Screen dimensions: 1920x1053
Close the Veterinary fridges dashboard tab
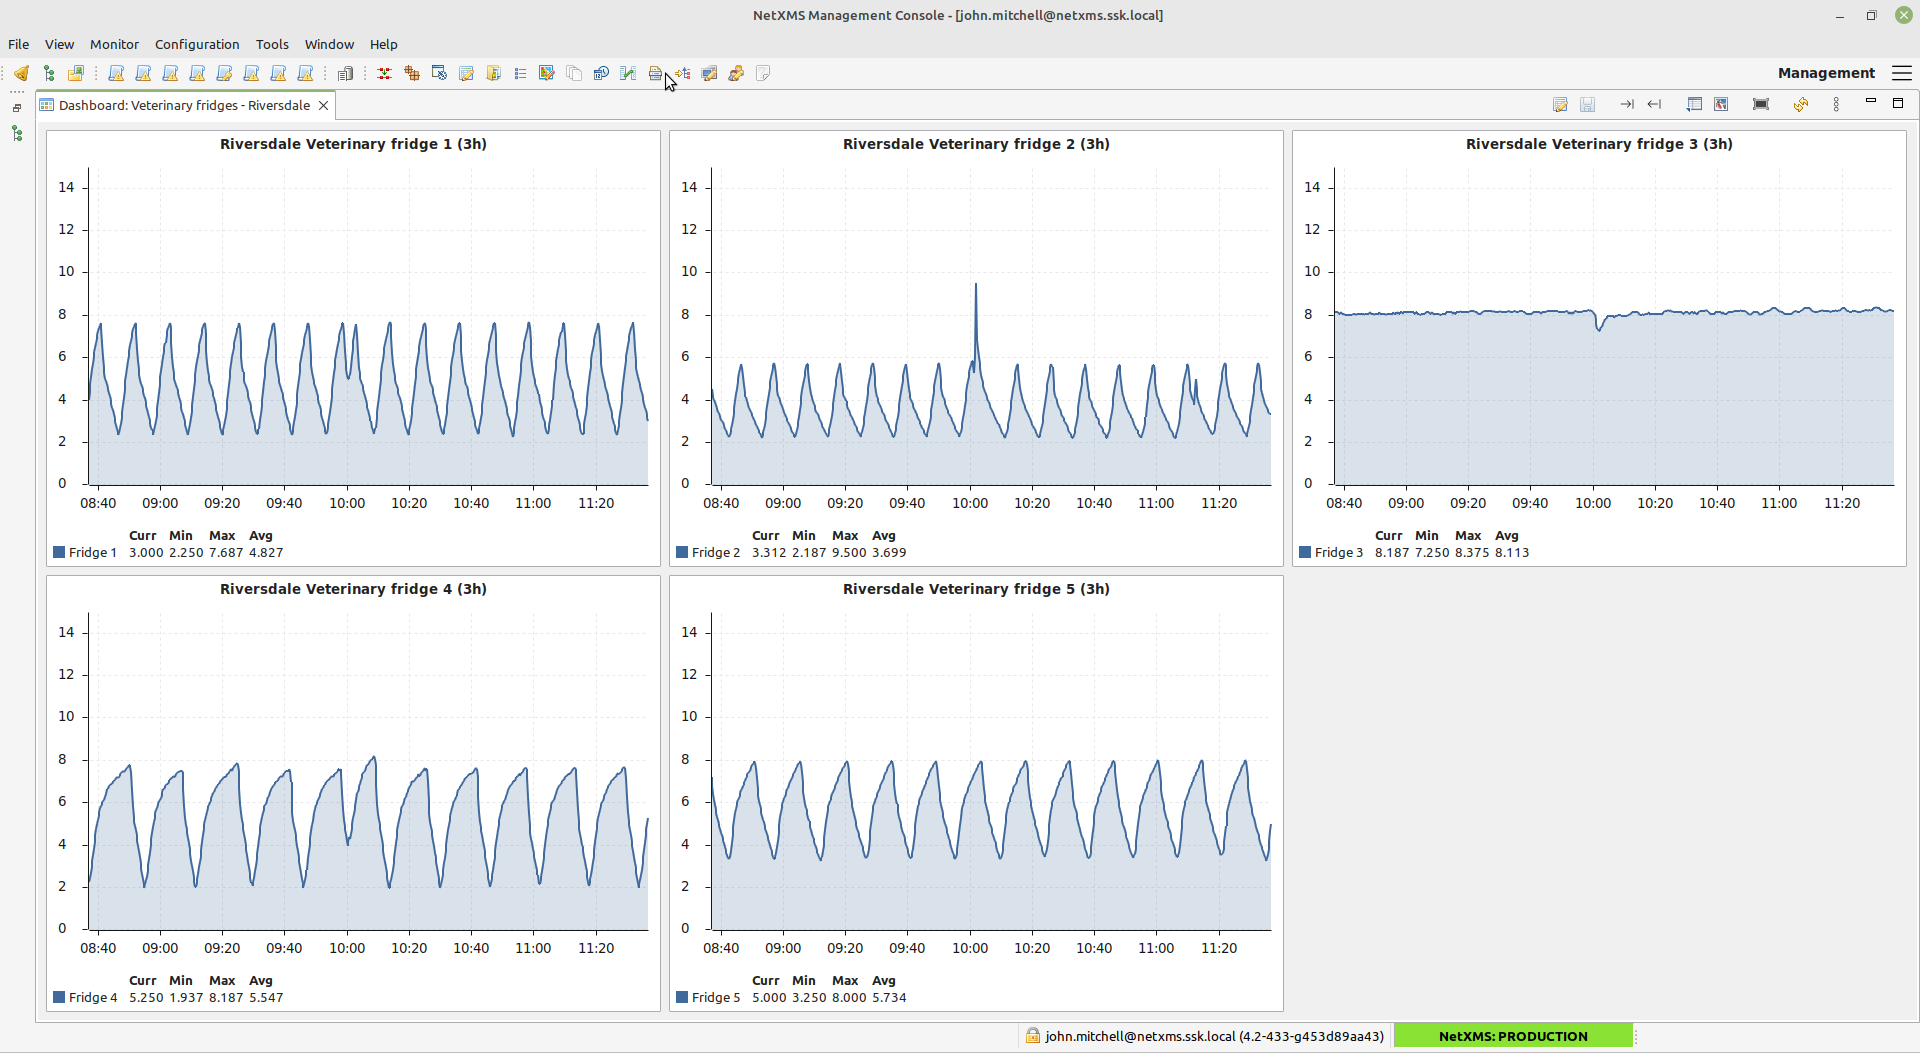(x=323, y=105)
